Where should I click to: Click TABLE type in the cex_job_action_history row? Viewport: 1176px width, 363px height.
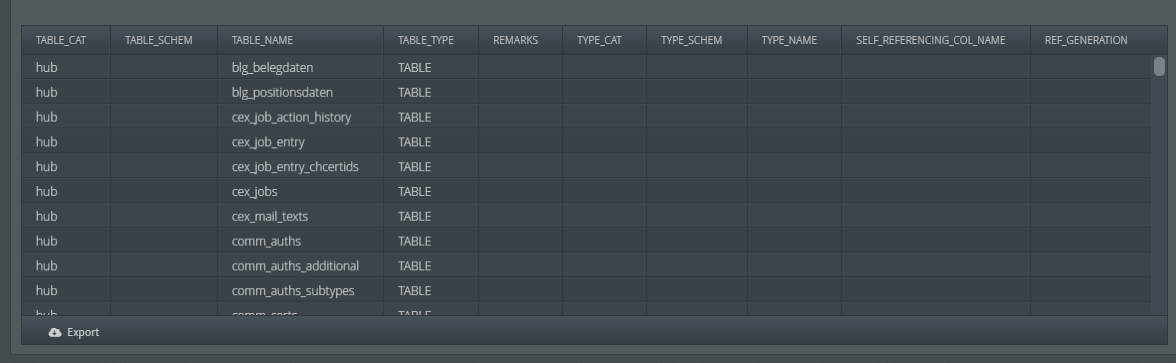pyautogui.click(x=415, y=117)
